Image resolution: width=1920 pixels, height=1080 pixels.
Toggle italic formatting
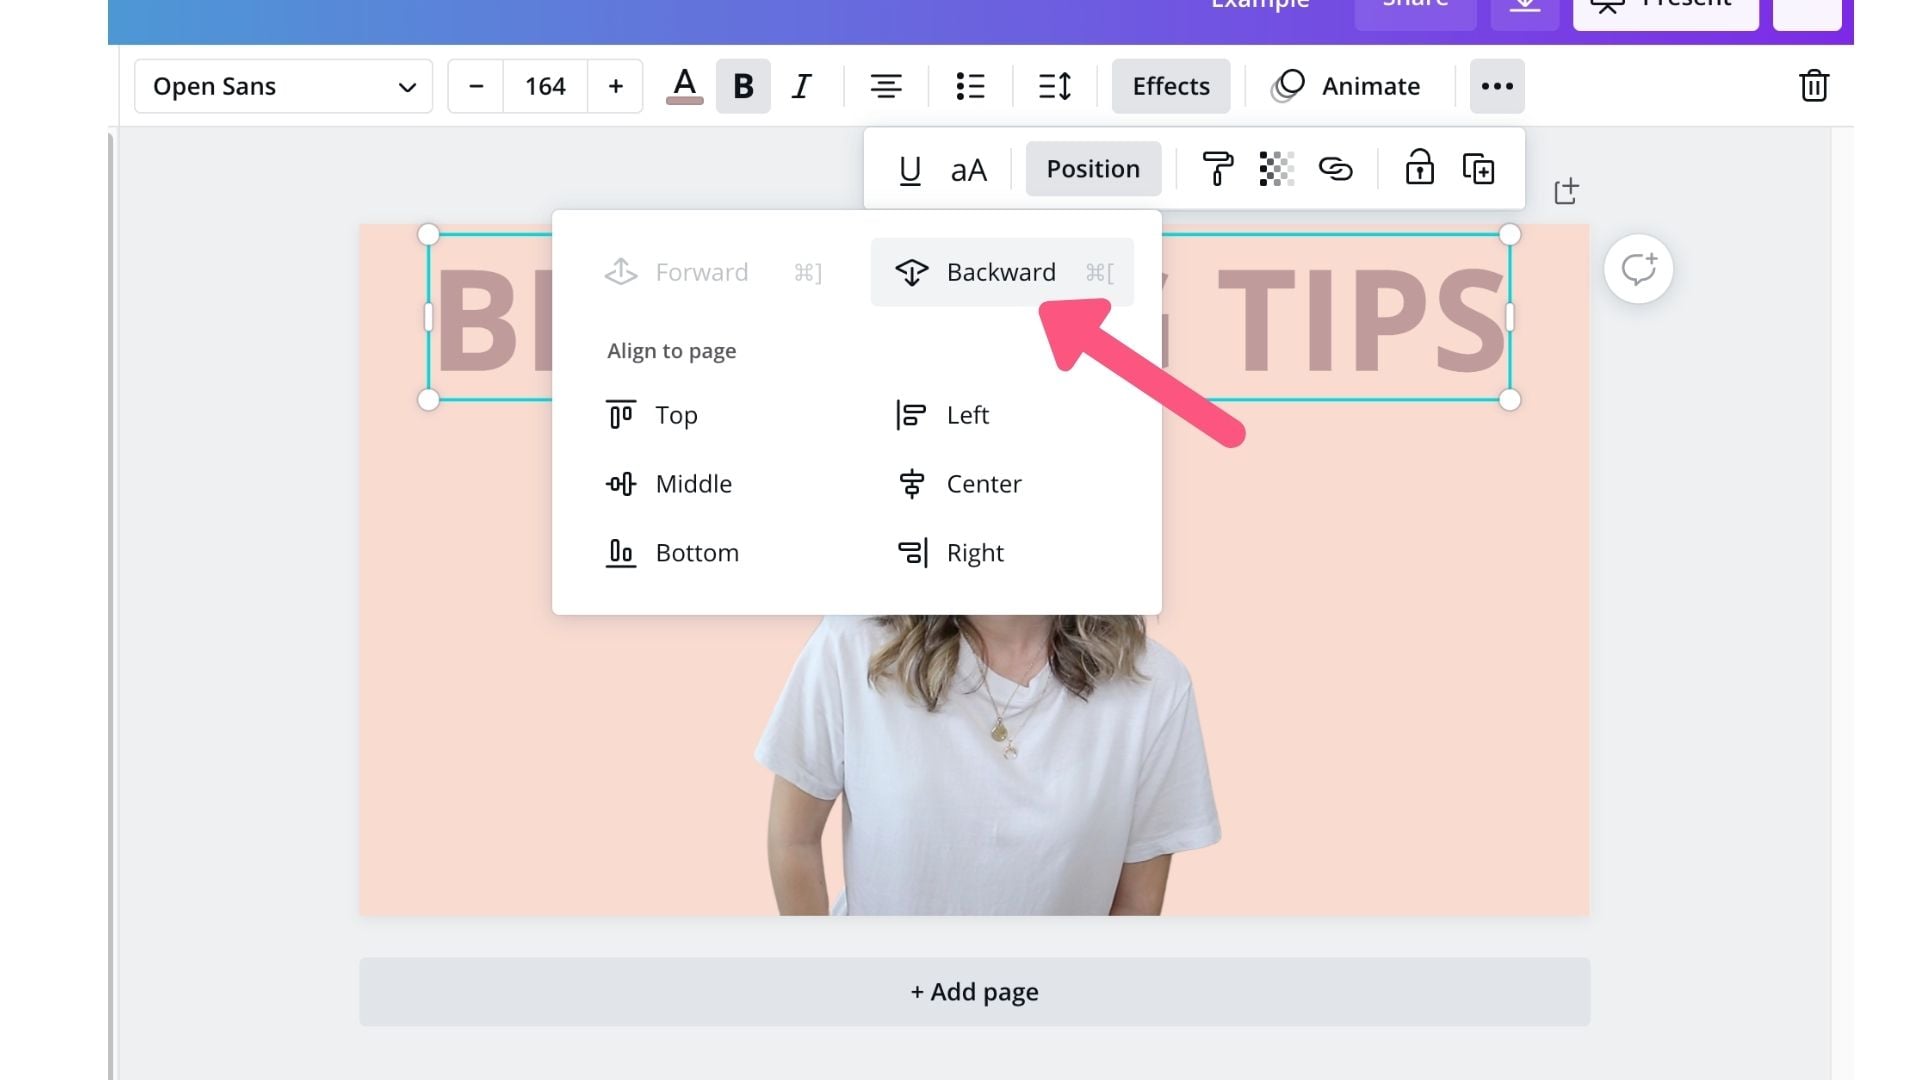coord(801,86)
